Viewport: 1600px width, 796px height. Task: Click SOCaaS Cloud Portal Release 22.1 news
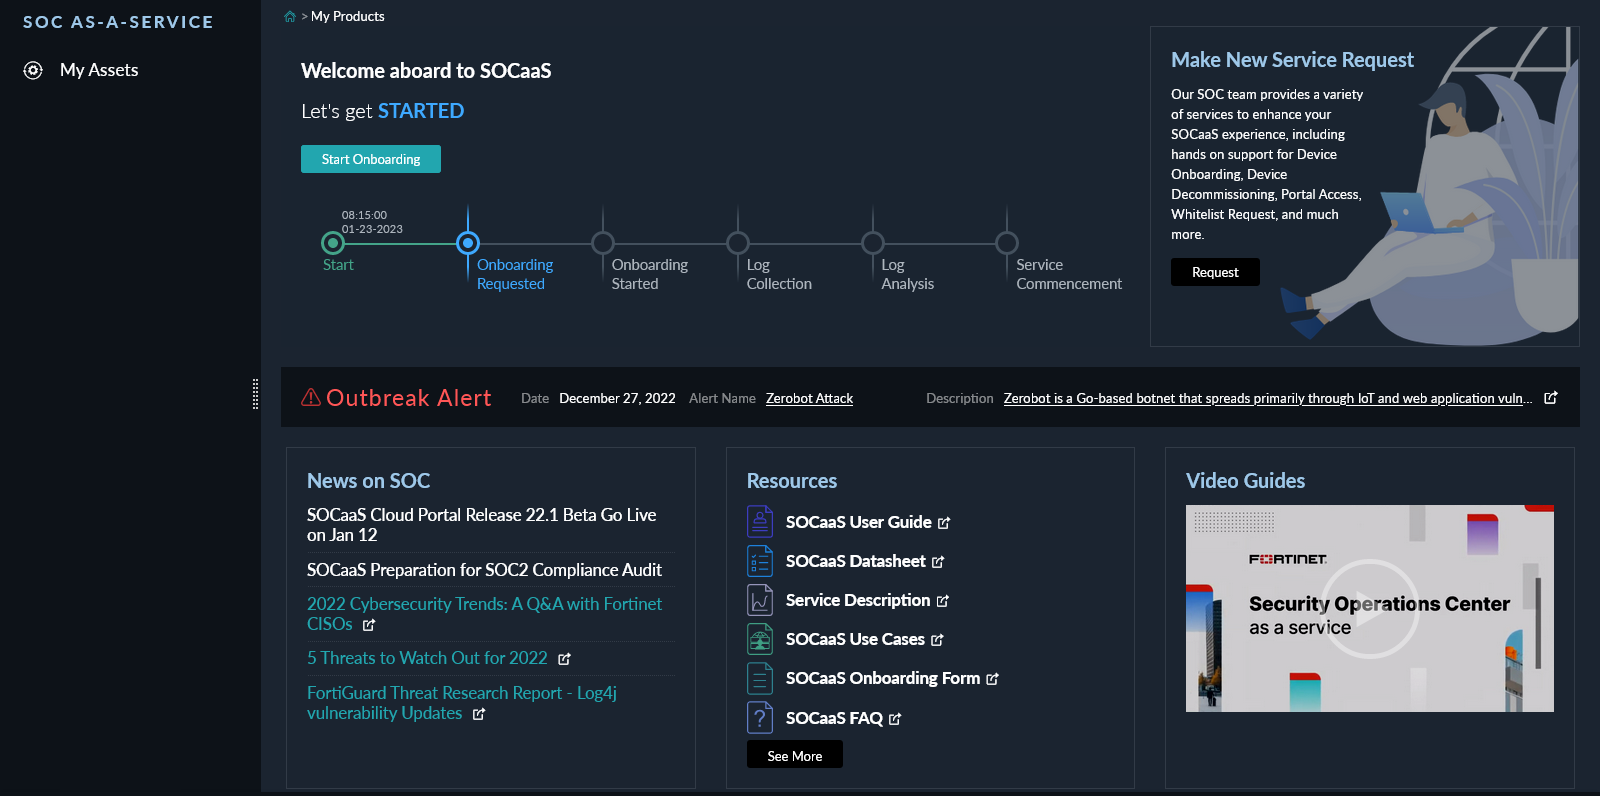[x=482, y=525]
